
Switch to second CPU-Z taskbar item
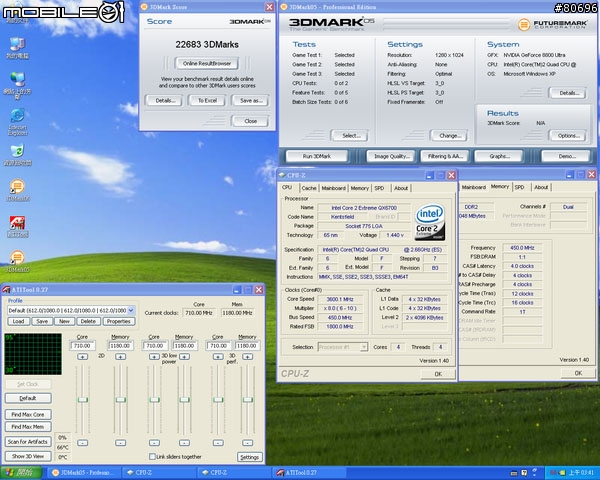coord(234,473)
